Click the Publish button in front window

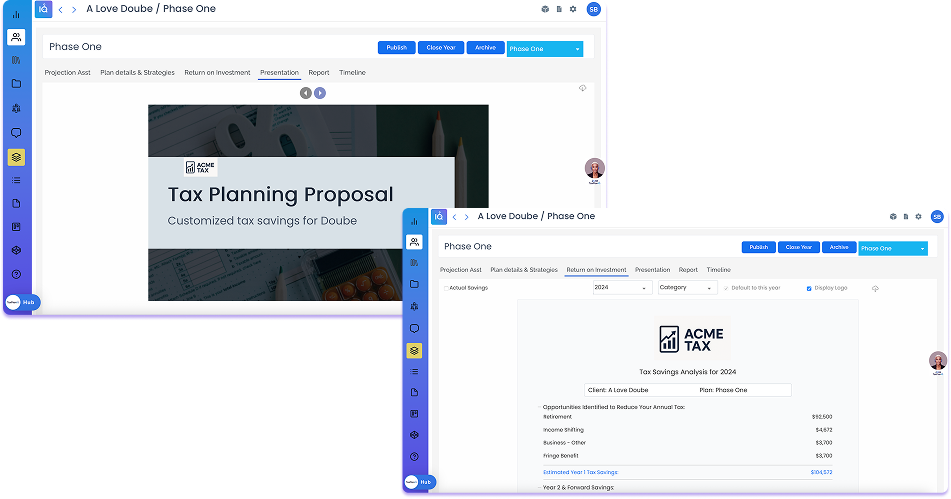(759, 247)
